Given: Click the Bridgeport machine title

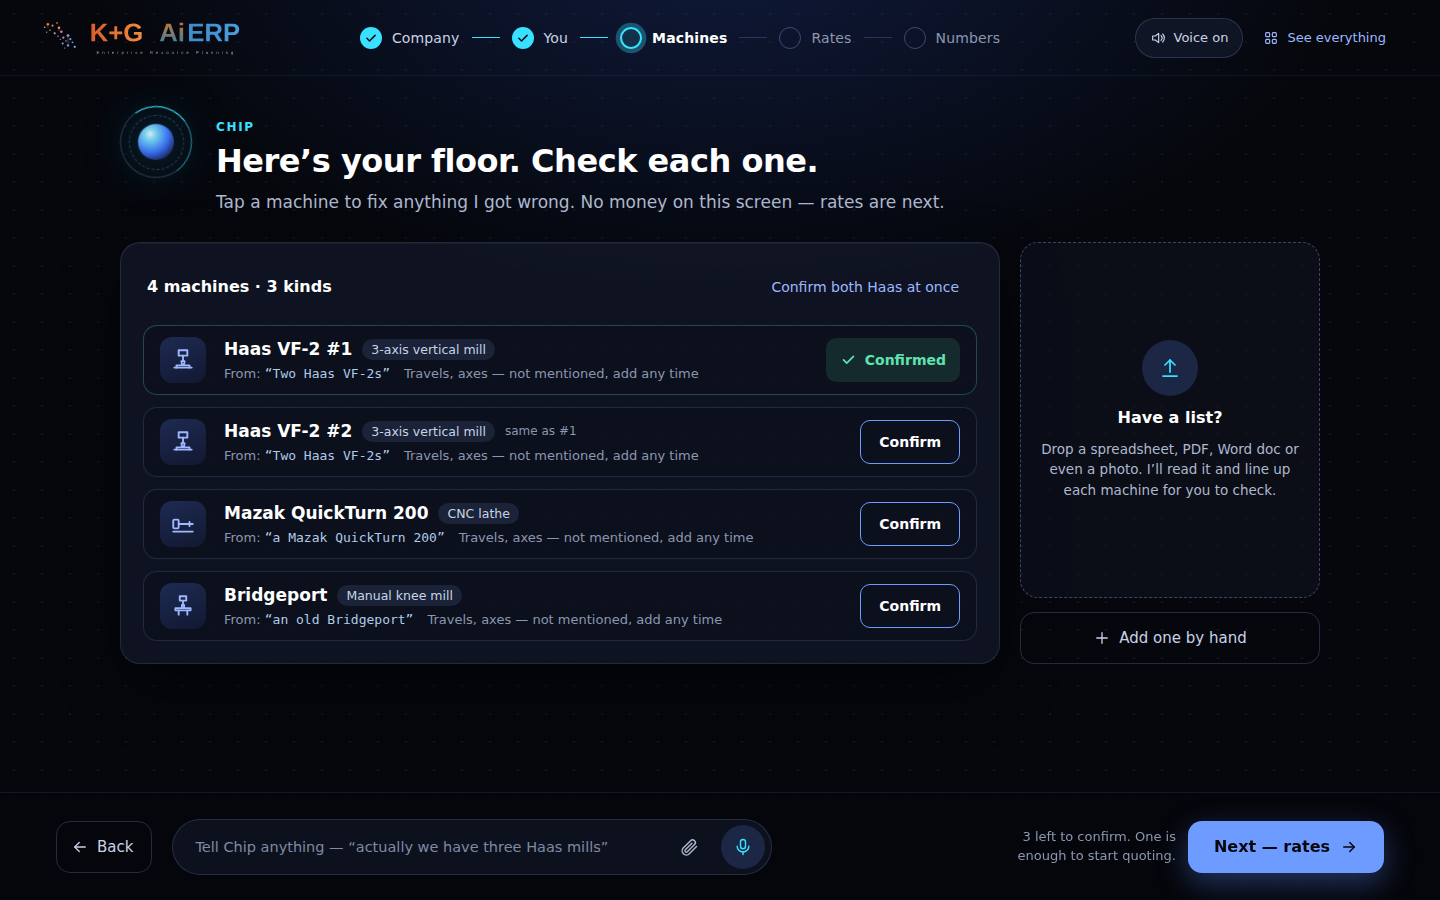Looking at the screenshot, I should pos(275,595).
